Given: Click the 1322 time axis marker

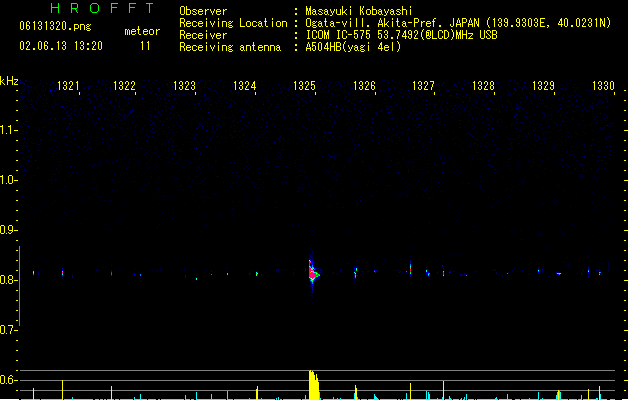Looking at the screenshot, I should (124, 85).
